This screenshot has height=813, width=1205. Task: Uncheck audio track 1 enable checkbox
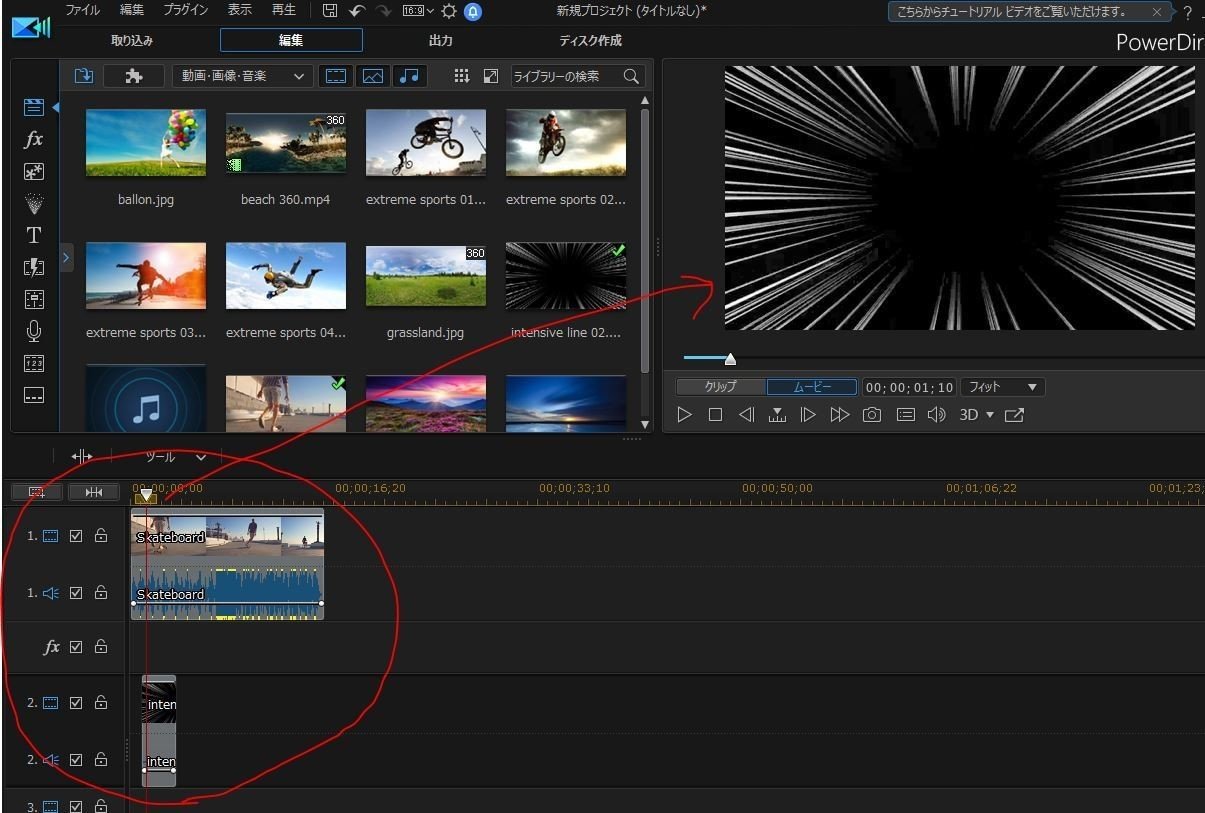(76, 593)
